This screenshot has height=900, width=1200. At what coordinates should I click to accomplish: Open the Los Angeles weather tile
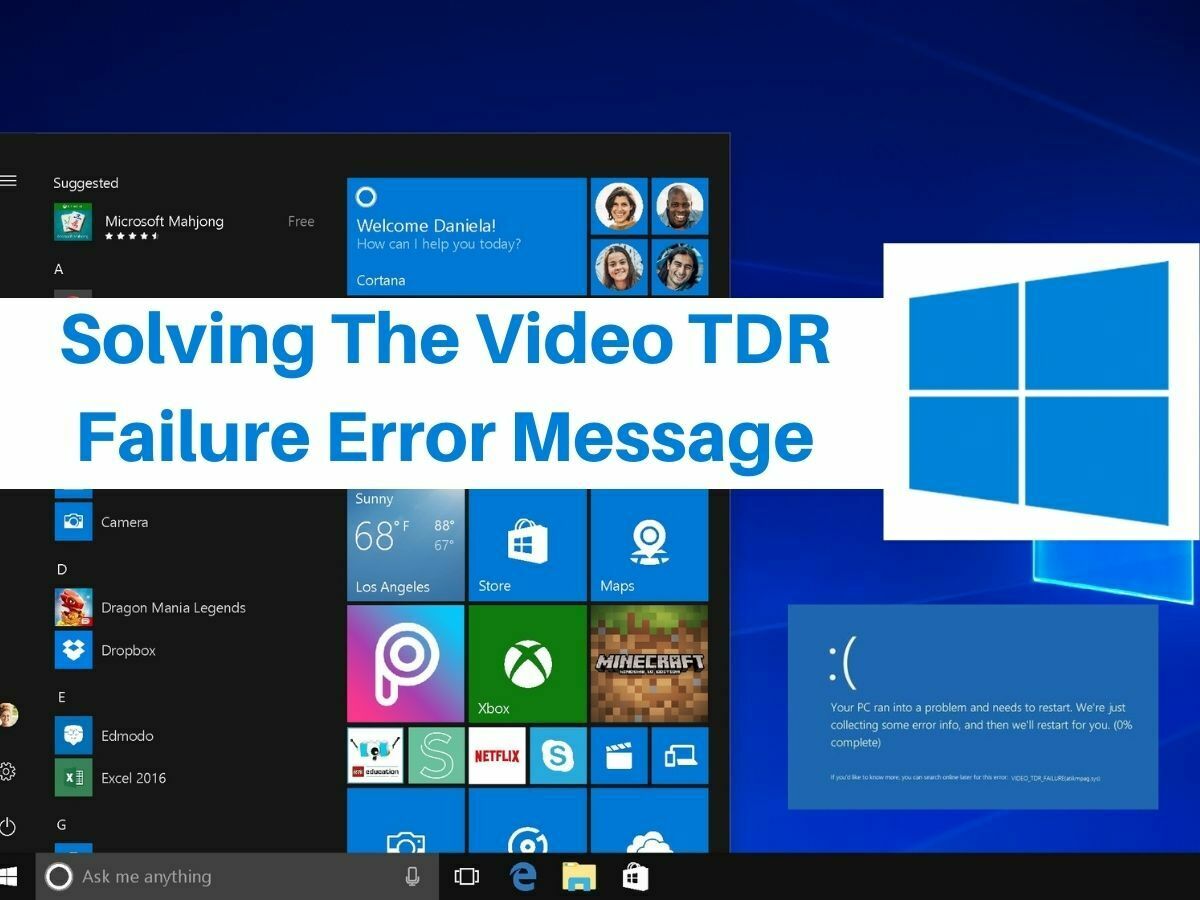(x=406, y=544)
